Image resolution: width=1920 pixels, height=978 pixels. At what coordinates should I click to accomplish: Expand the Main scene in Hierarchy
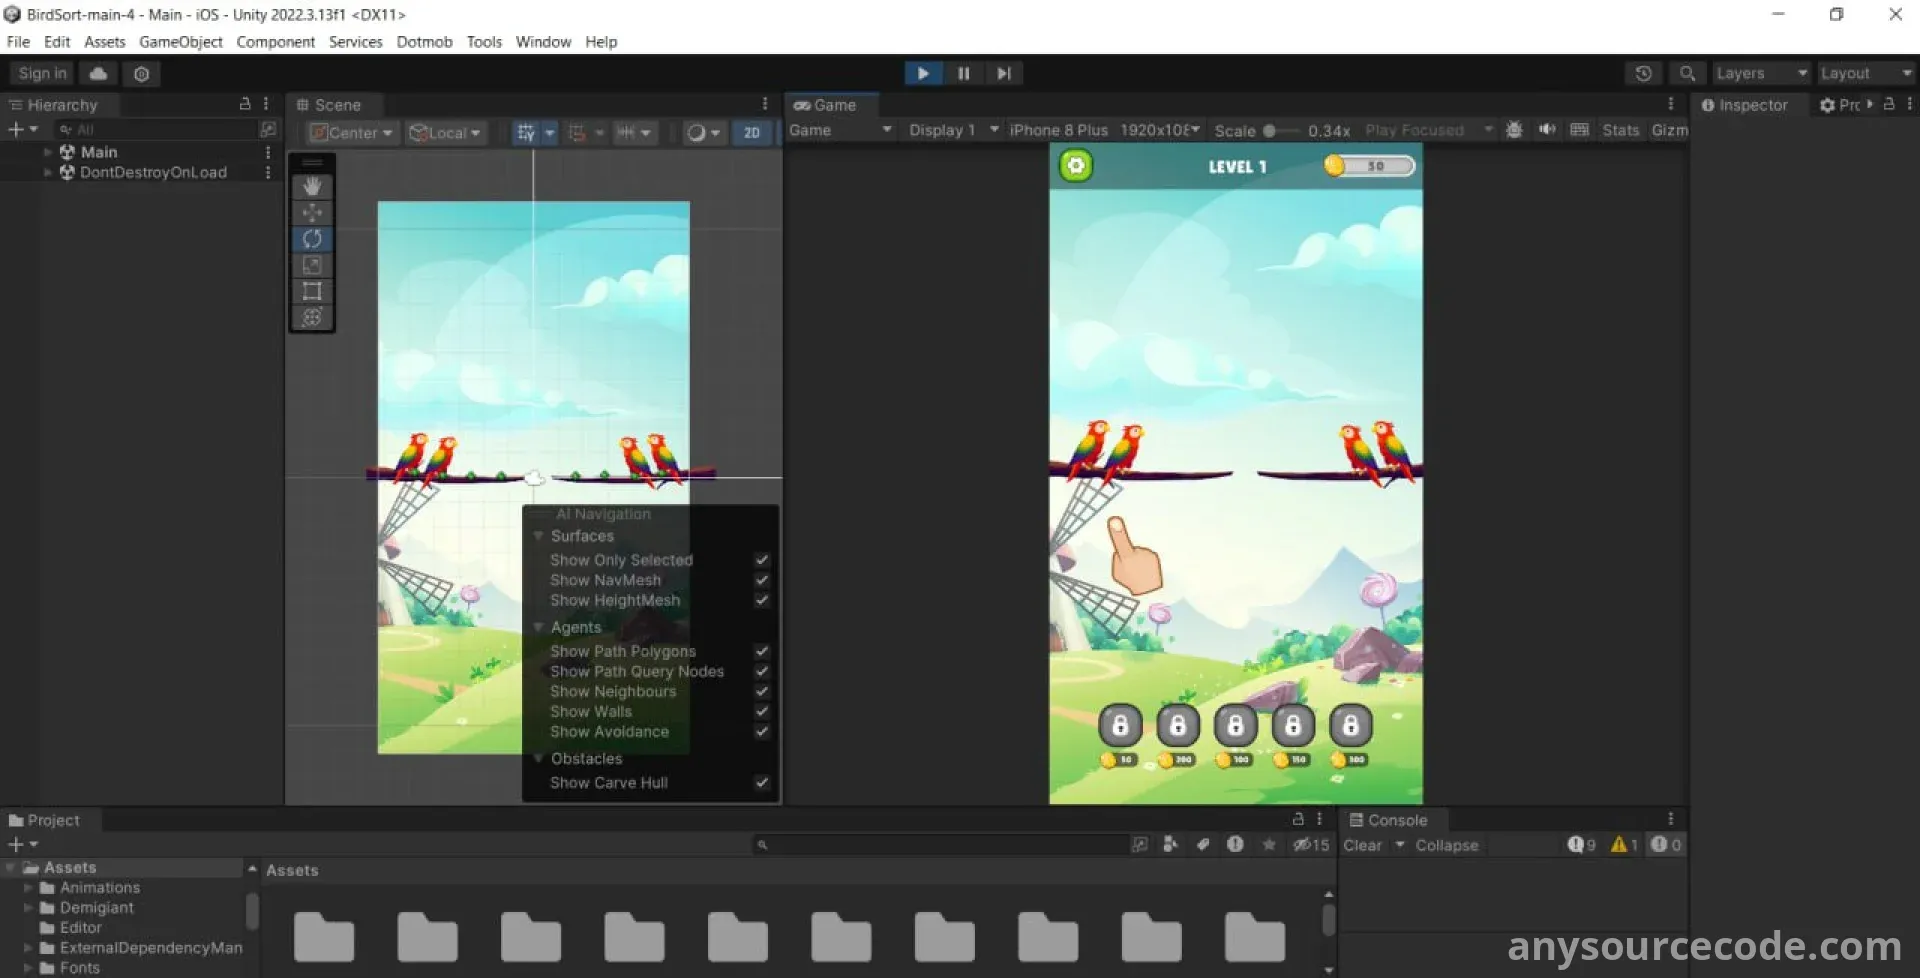[x=47, y=152]
